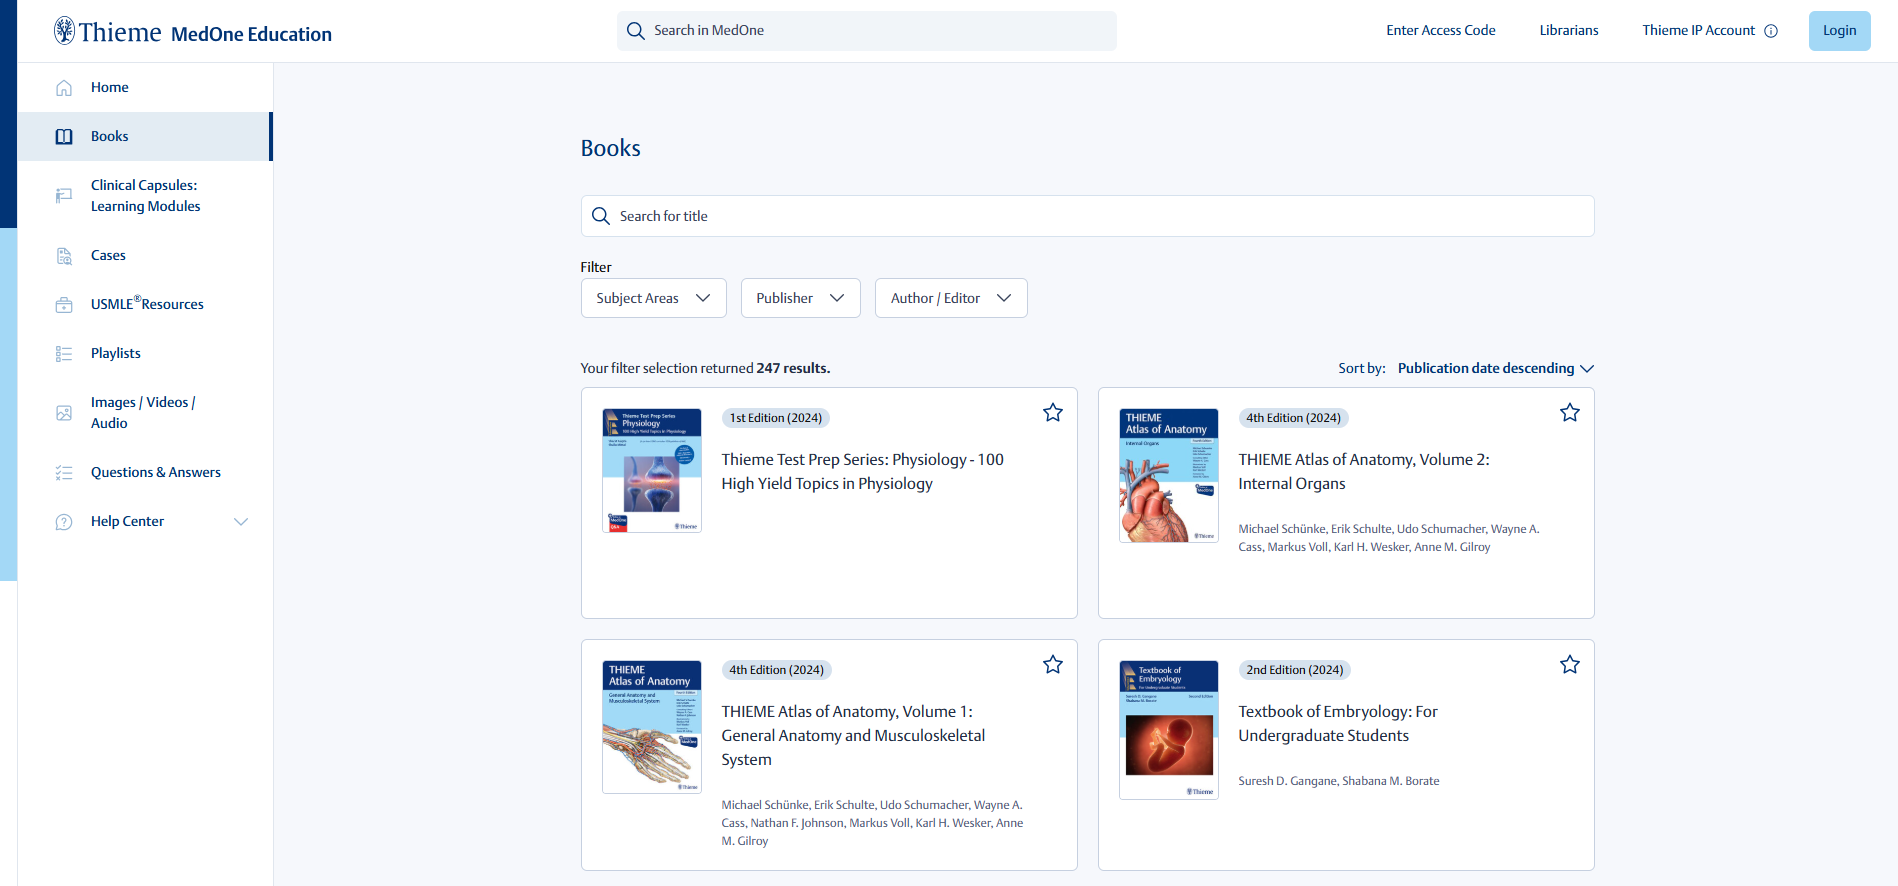The image size is (1898, 886).
Task: Click the 4th Edition badge of Volume 1
Action: click(777, 670)
